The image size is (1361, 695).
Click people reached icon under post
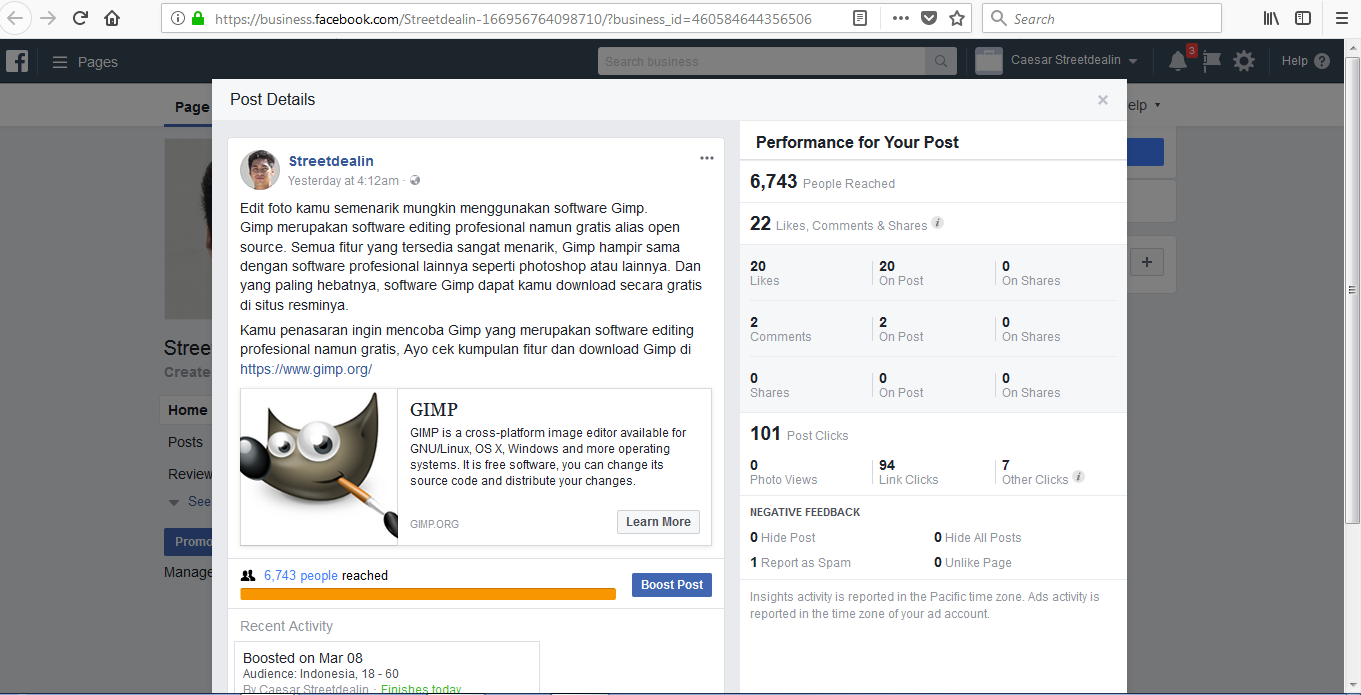tap(248, 575)
